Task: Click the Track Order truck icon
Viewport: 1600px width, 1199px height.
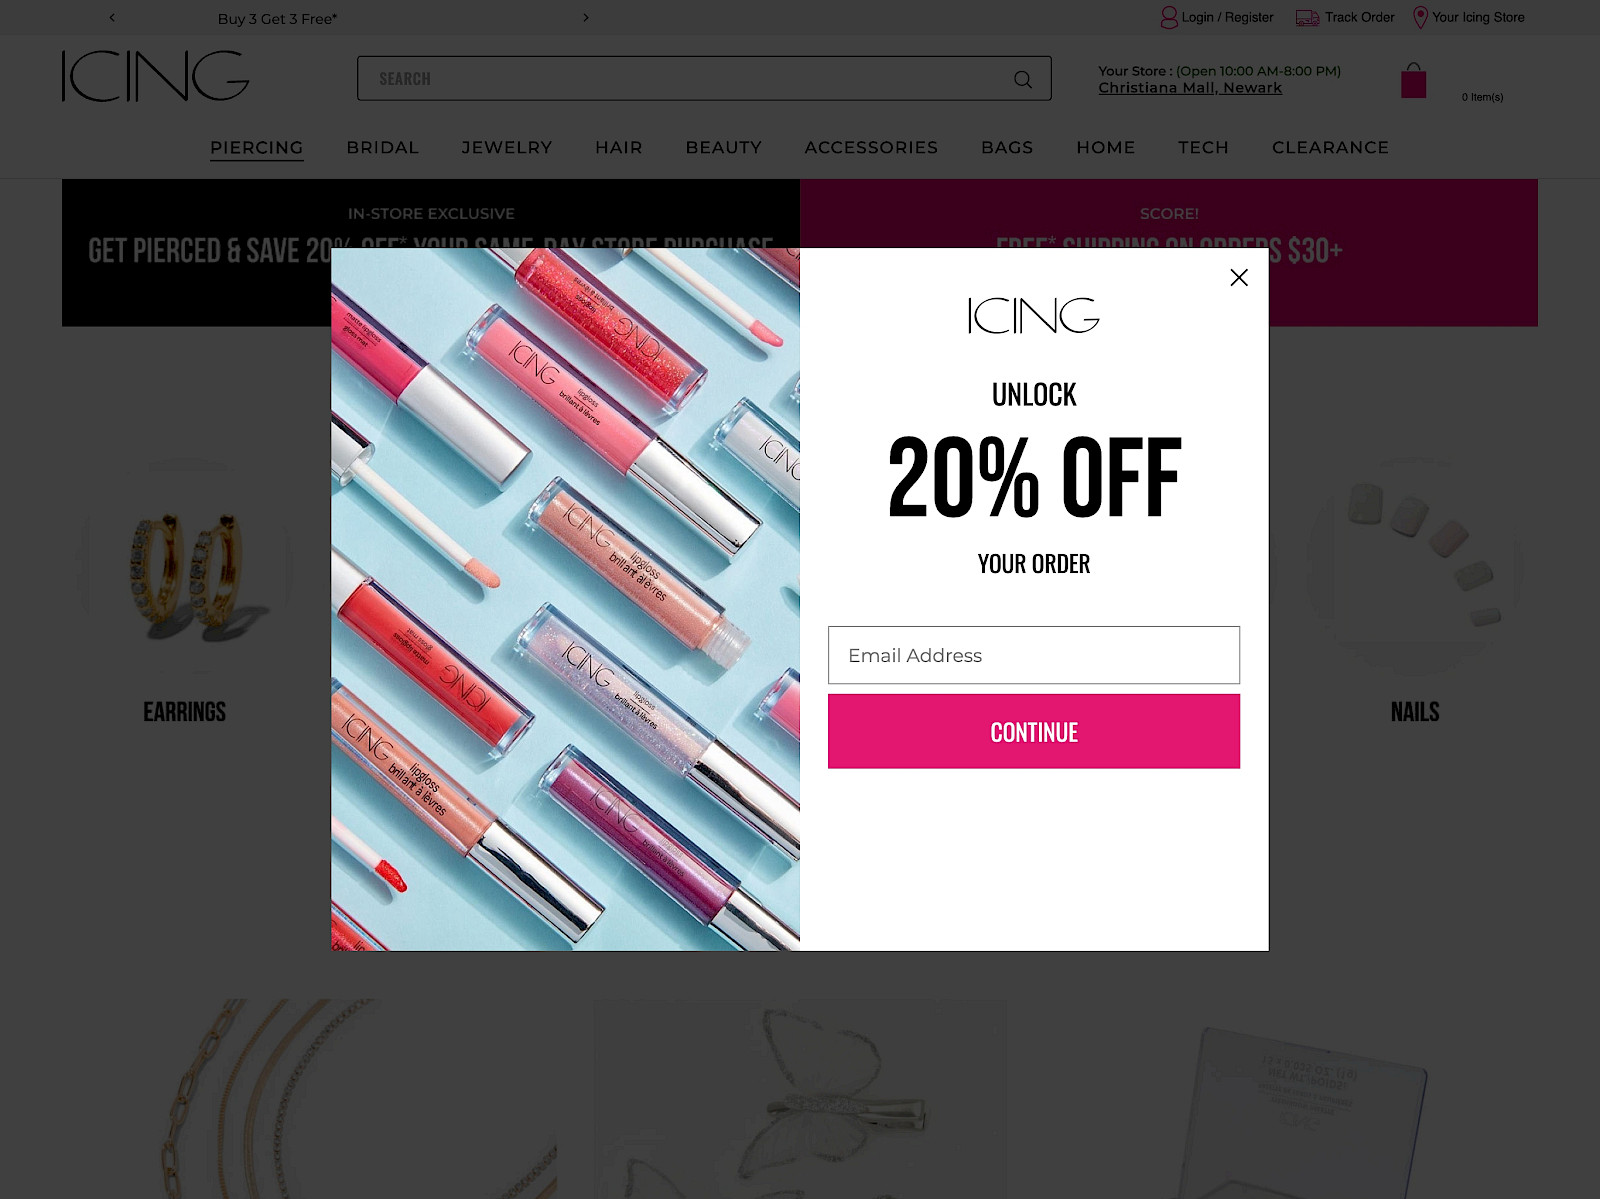Action: coord(1307,18)
